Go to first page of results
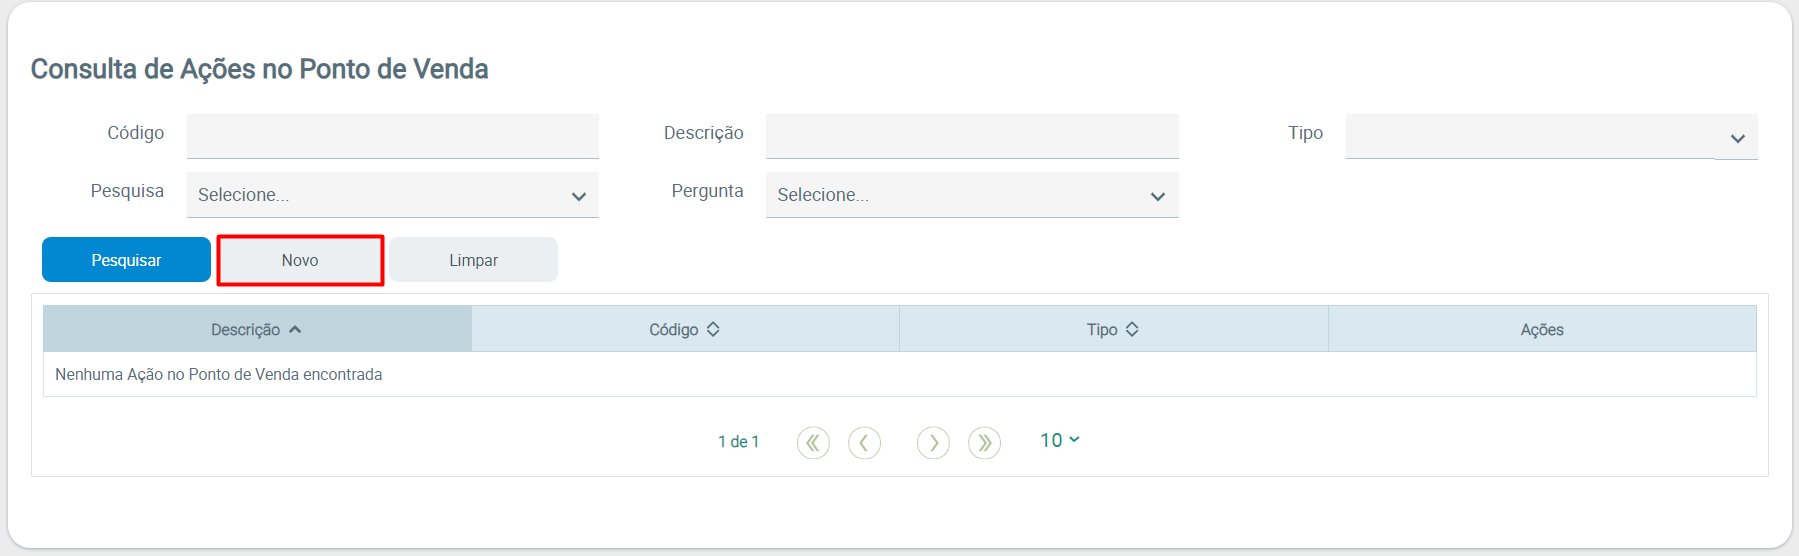 point(813,442)
